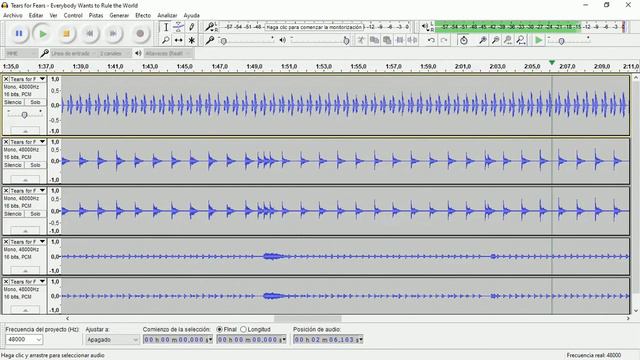This screenshot has height=360, width=640.
Task: Click the Paste icon in edit toolbar
Action: pos(387,40)
